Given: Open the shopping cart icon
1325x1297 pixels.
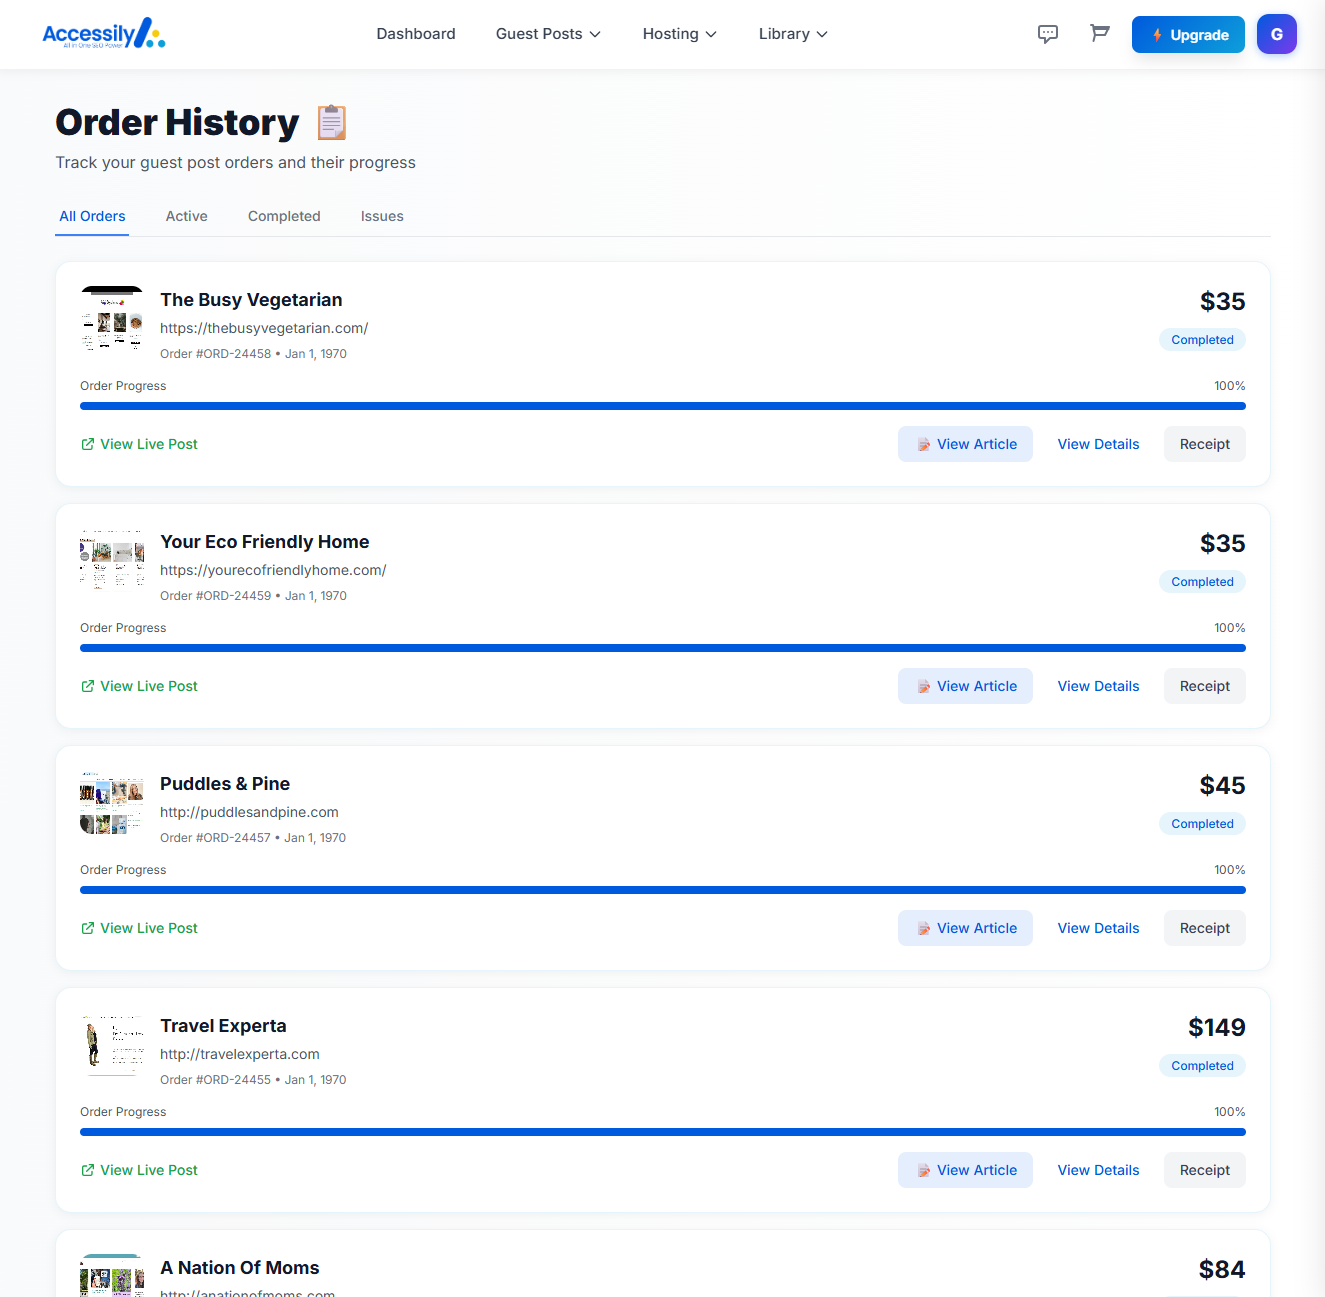Looking at the screenshot, I should (1100, 33).
